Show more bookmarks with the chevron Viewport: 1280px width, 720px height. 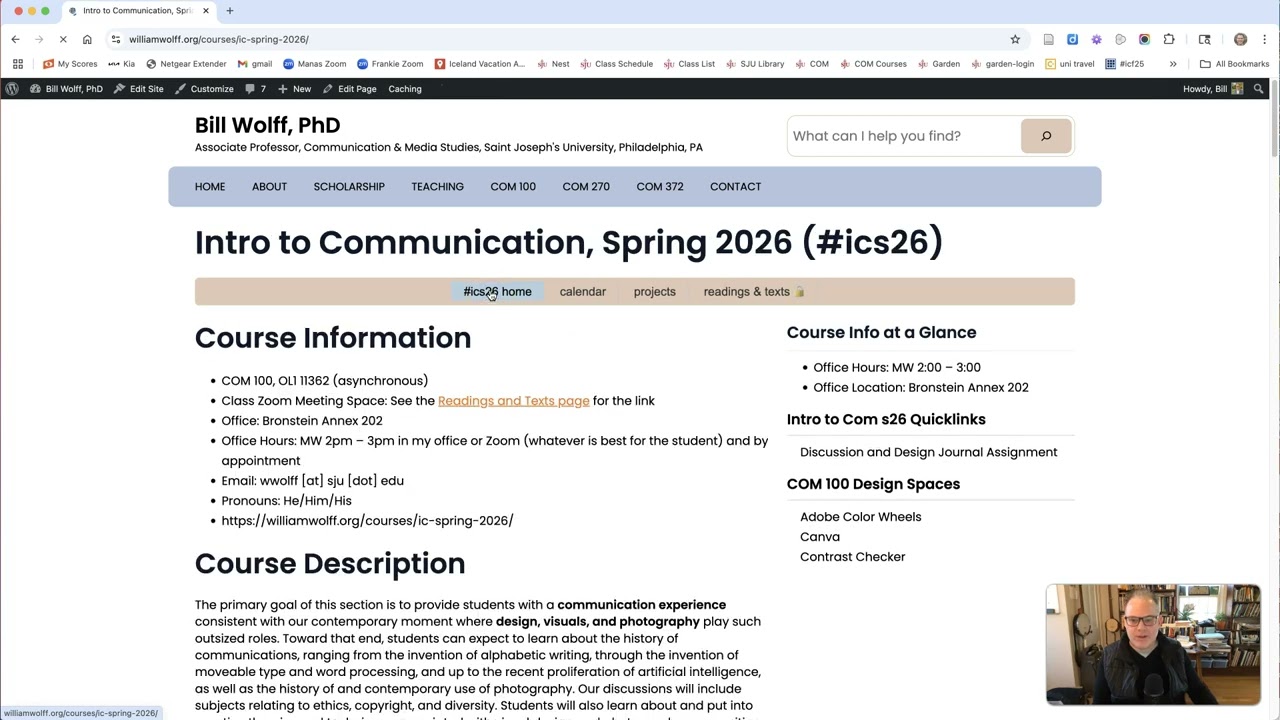(x=1173, y=64)
